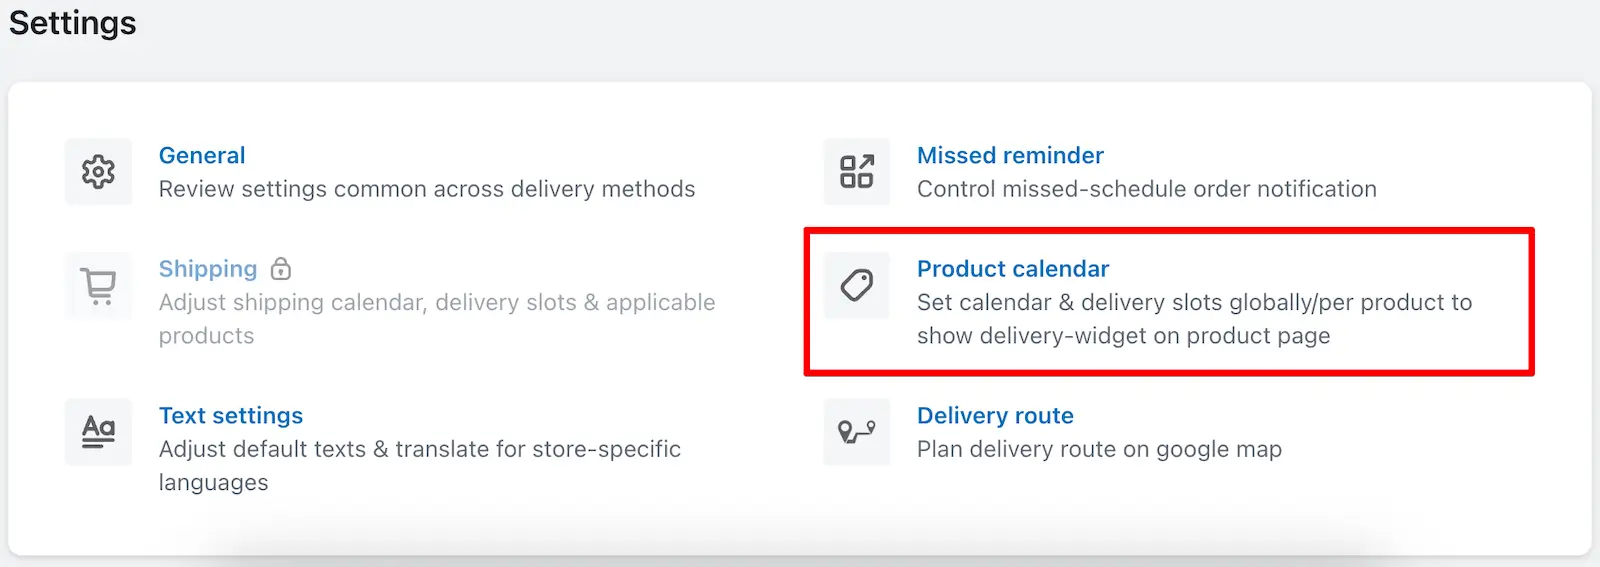Click the Missed reminder grid icon
Viewport: 1600px width, 567px height.
pyautogui.click(x=857, y=172)
